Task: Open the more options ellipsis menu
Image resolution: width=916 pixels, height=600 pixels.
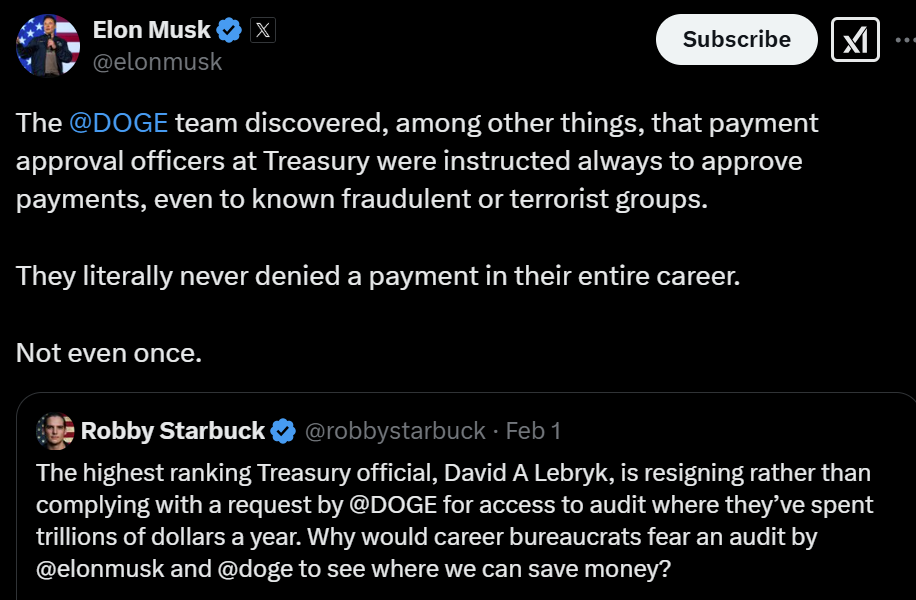Action: coord(903,40)
